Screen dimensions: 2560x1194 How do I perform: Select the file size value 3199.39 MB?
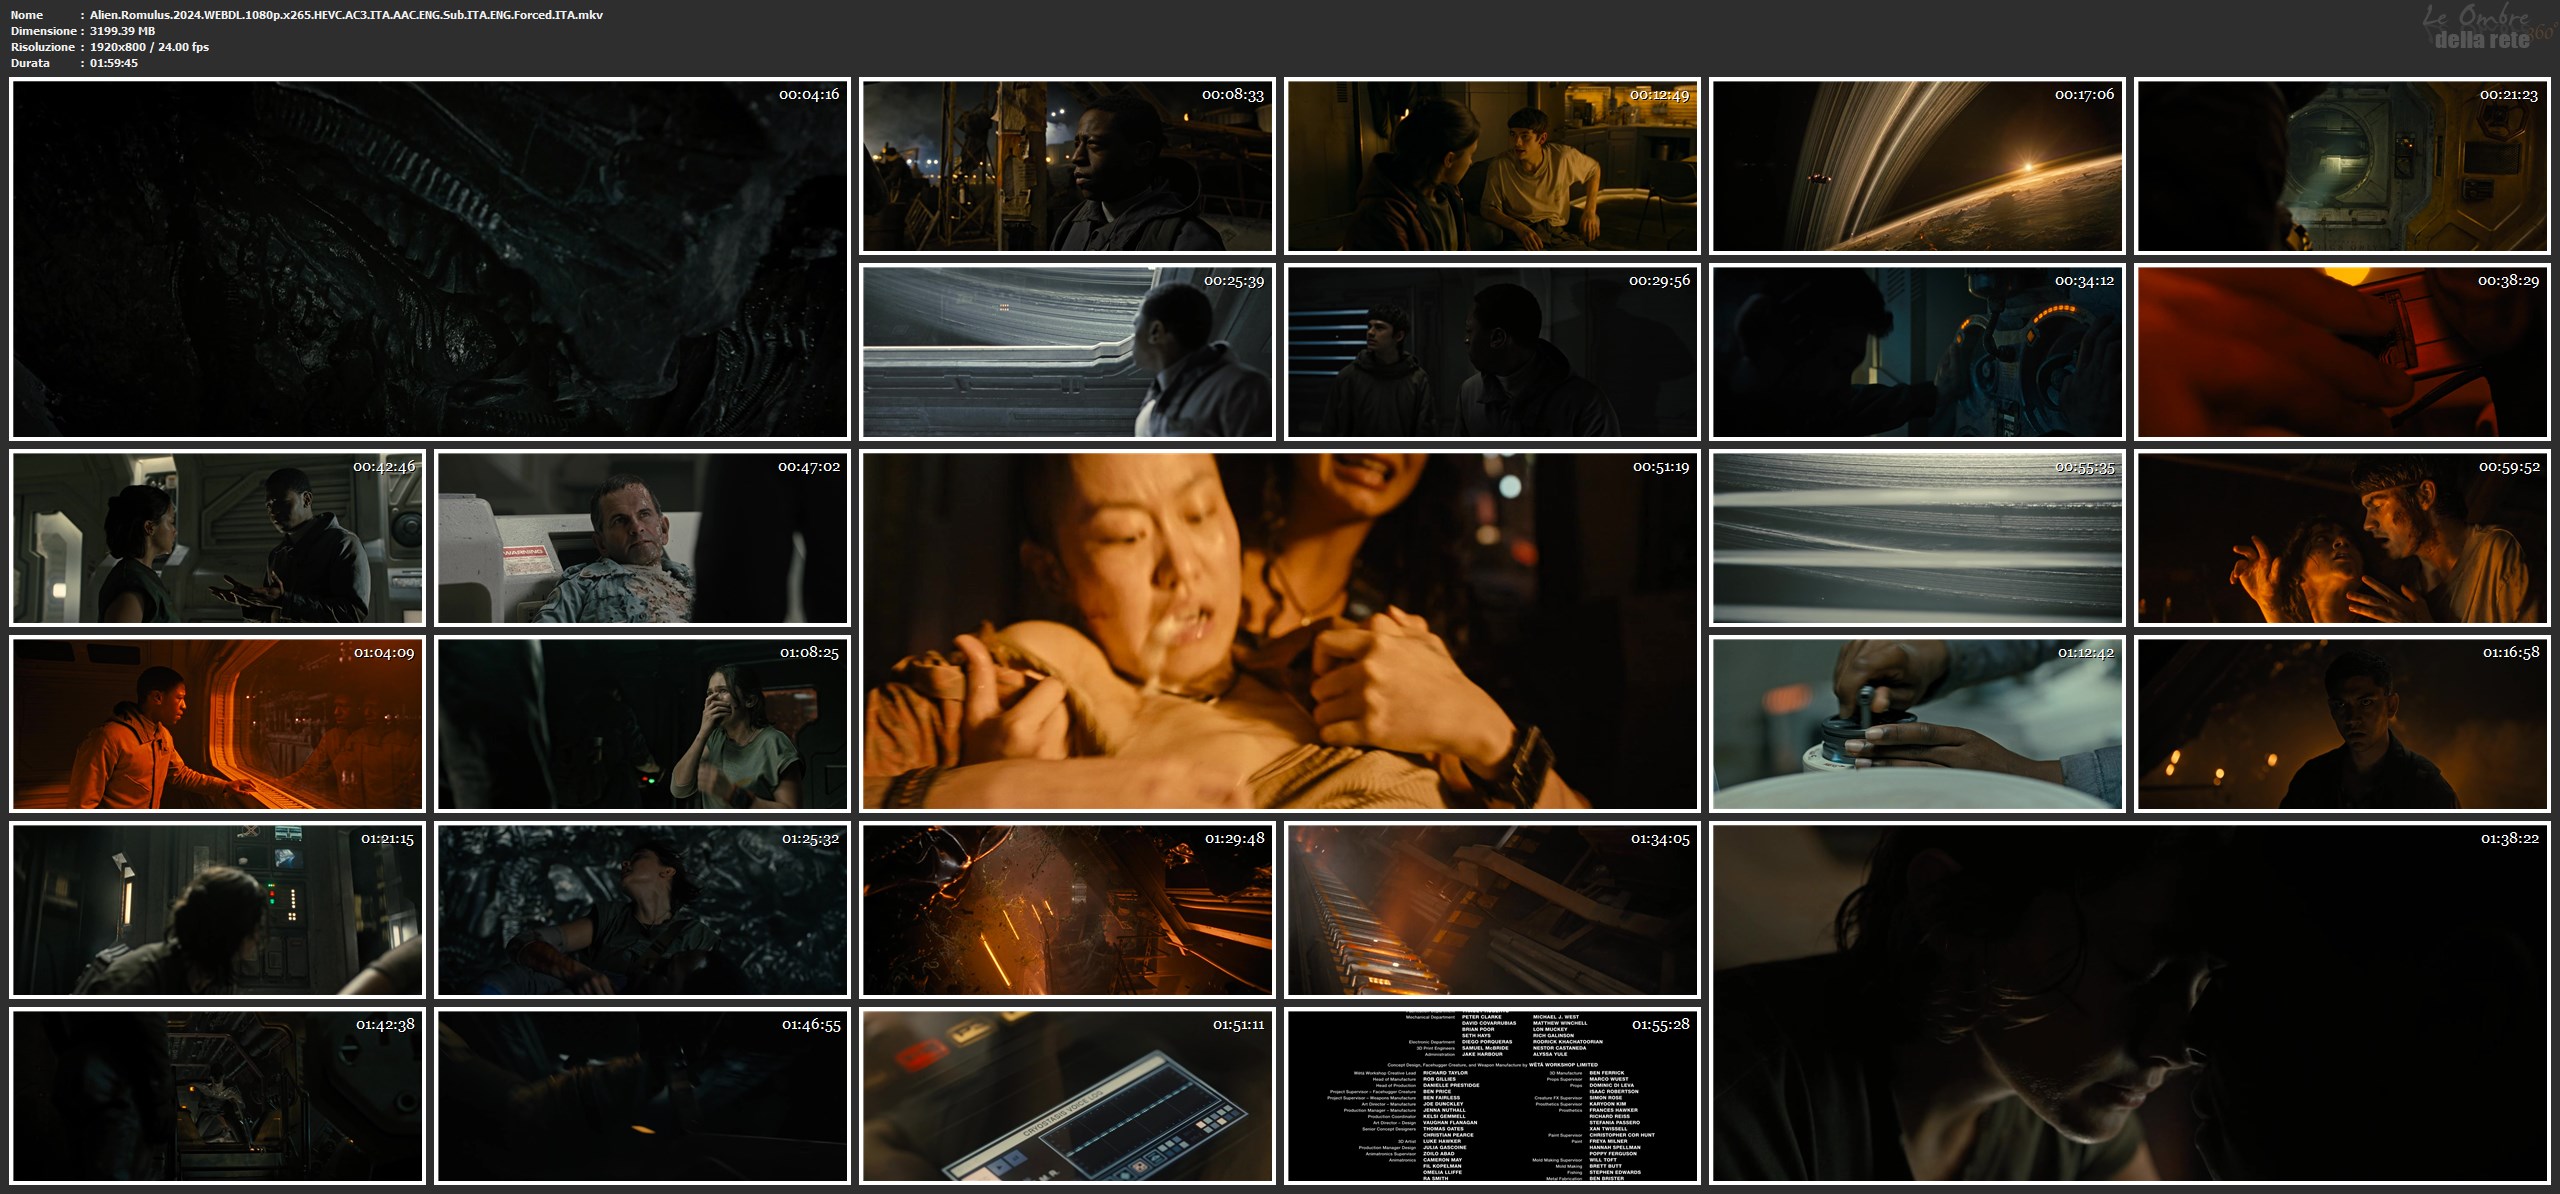pos(122,31)
